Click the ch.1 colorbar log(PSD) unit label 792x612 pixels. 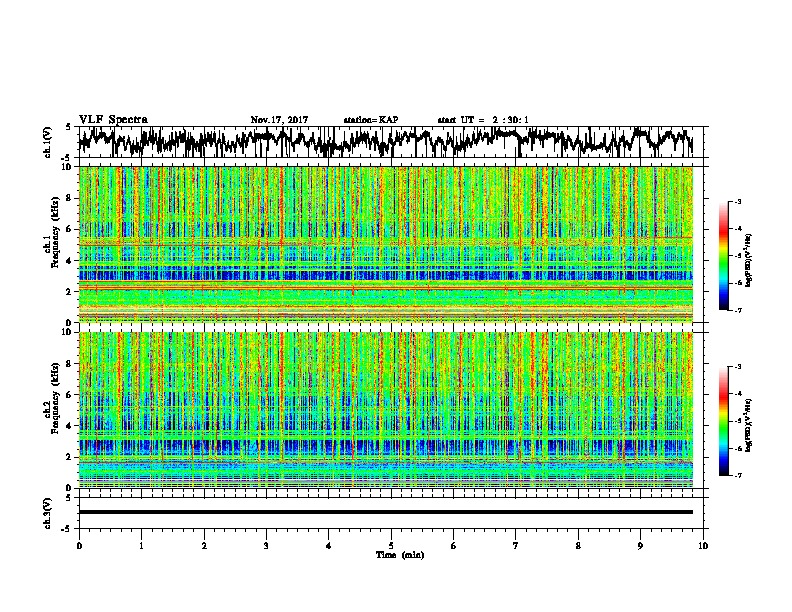(749, 260)
